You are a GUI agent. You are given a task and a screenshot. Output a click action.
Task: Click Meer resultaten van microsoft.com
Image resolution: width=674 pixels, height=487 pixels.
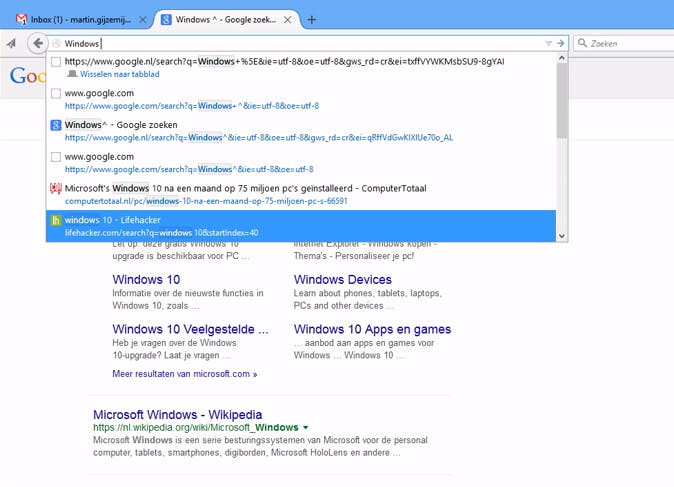tap(184, 374)
